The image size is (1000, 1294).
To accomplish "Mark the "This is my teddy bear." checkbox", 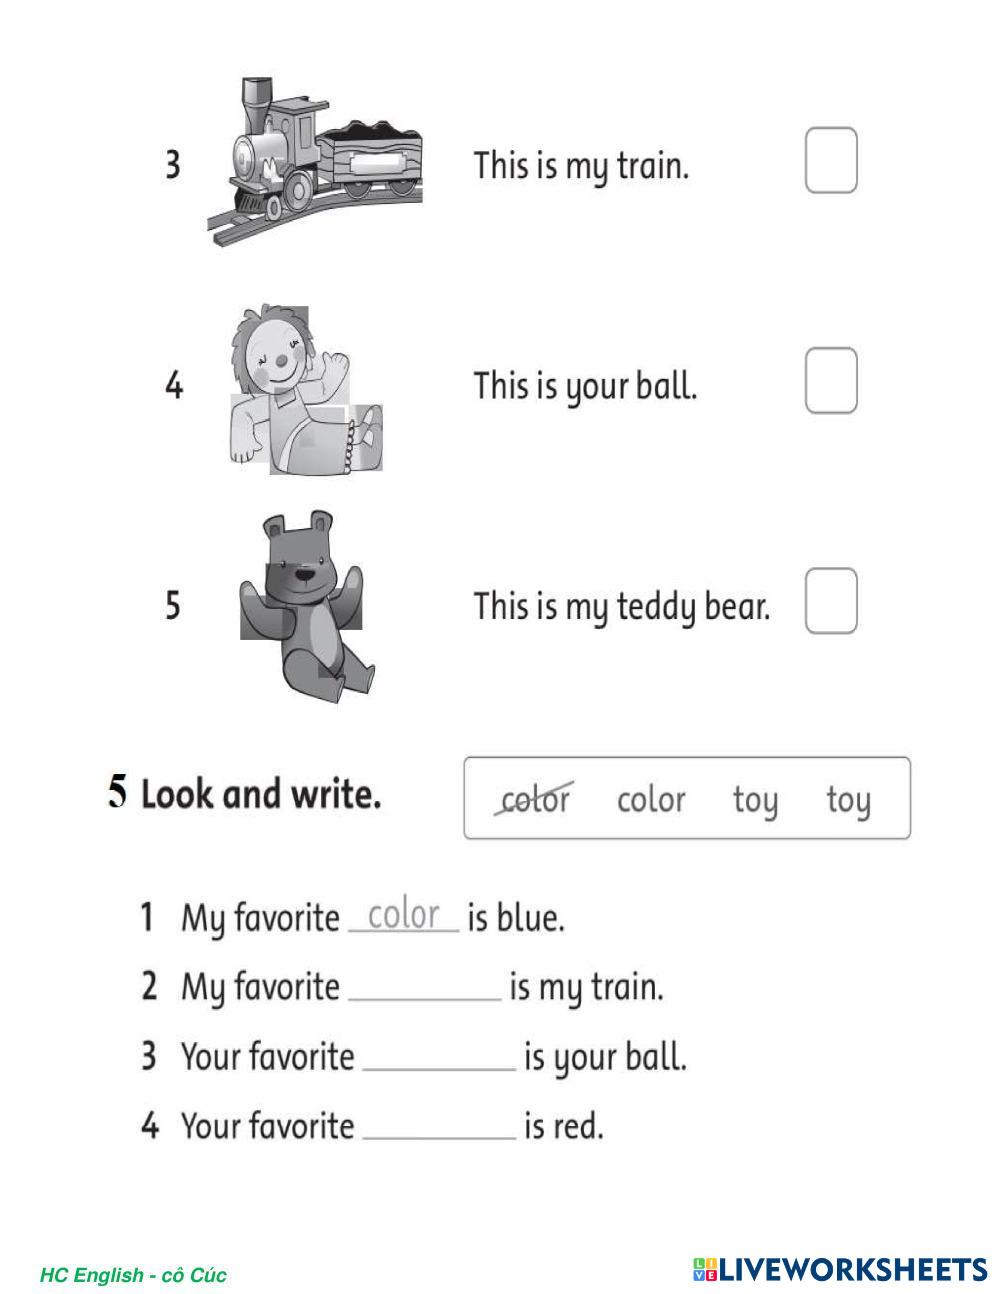I will [x=831, y=601].
